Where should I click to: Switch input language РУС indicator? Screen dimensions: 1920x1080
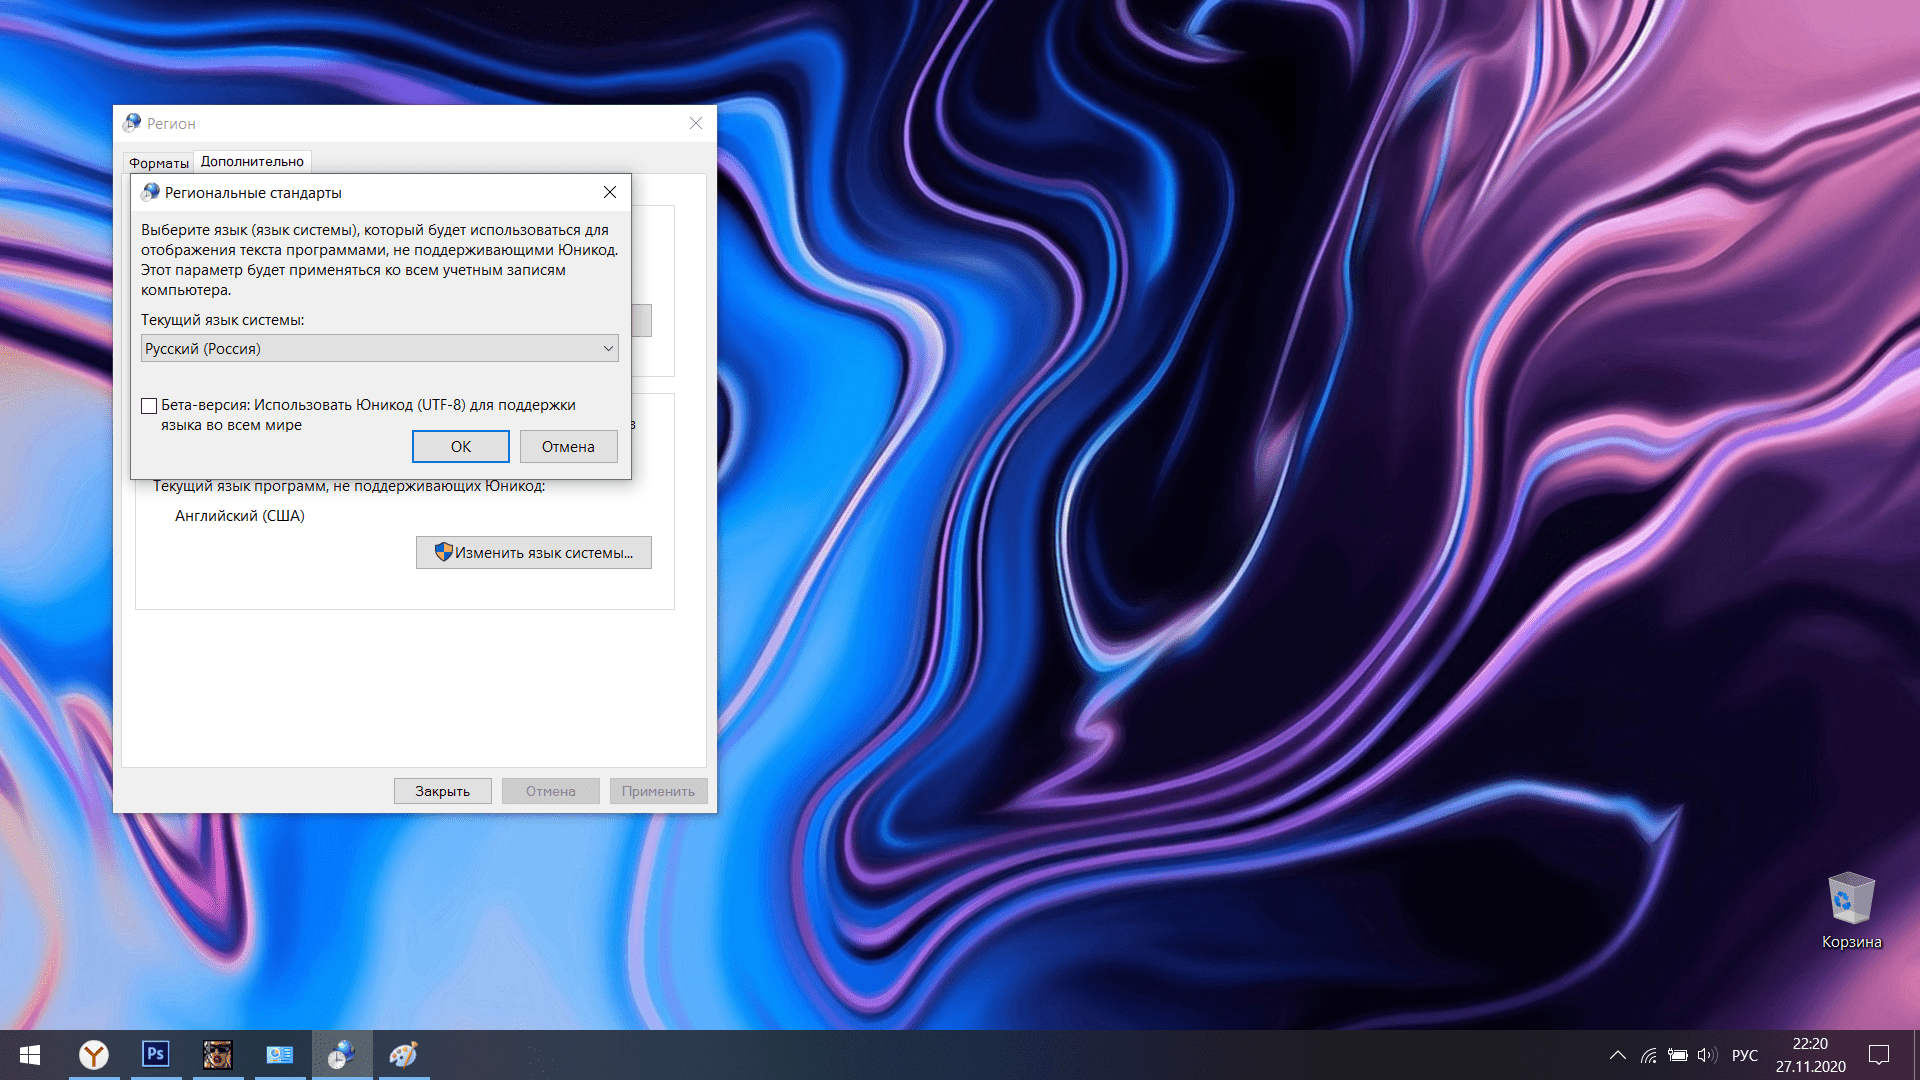coord(1745,1055)
